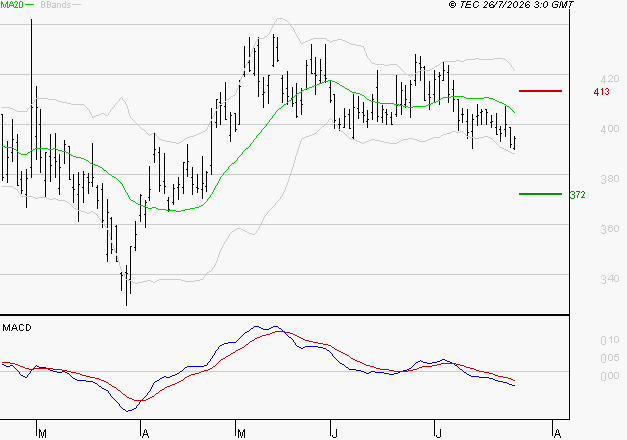Select the 420 price axis label
The width and height of the screenshot is (627, 440).
pyautogui.click(x=610, y=78)
